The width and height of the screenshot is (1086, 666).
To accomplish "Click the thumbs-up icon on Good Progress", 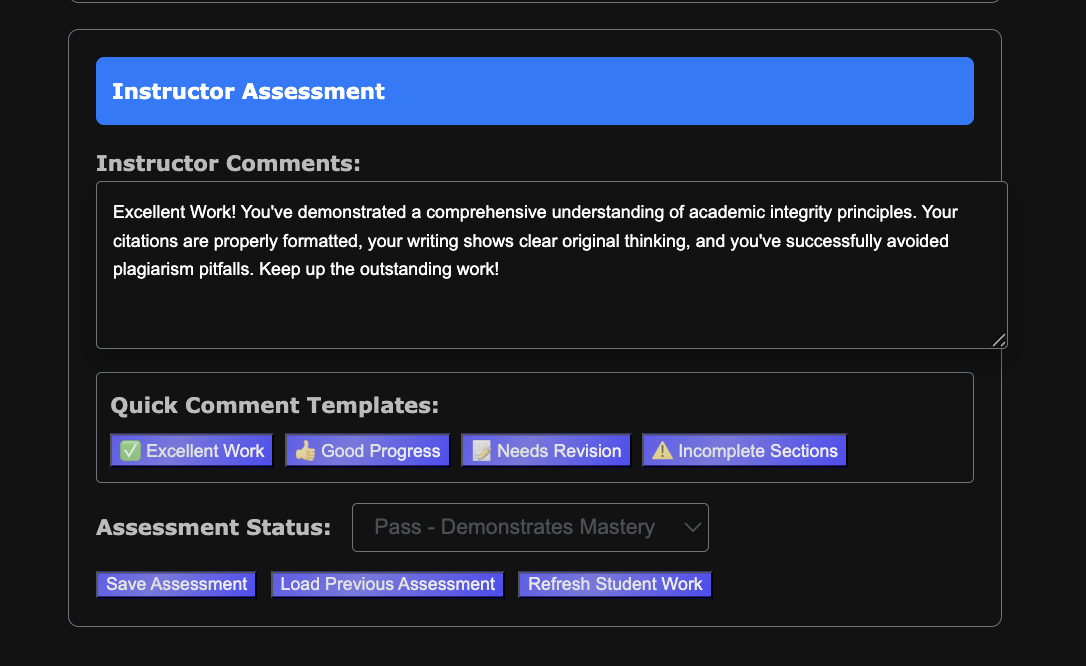I will click(305, 451).
